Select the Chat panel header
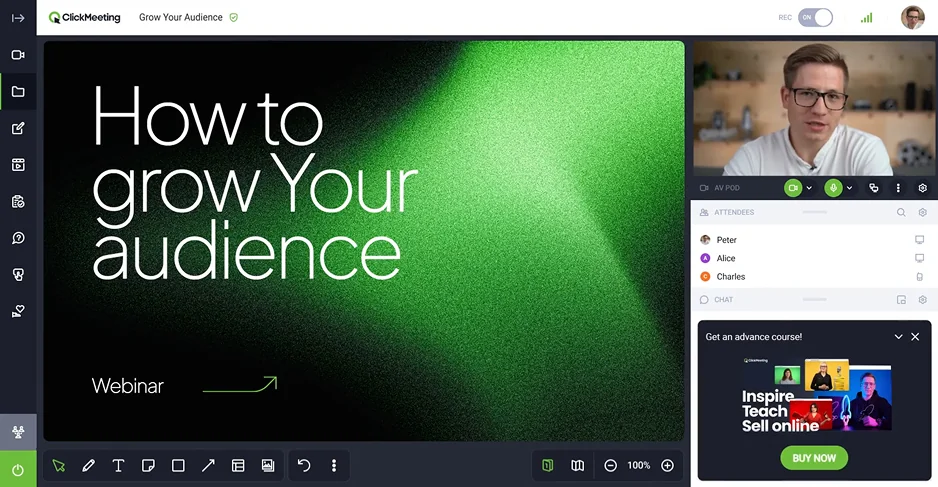 (x=814, y=300)
